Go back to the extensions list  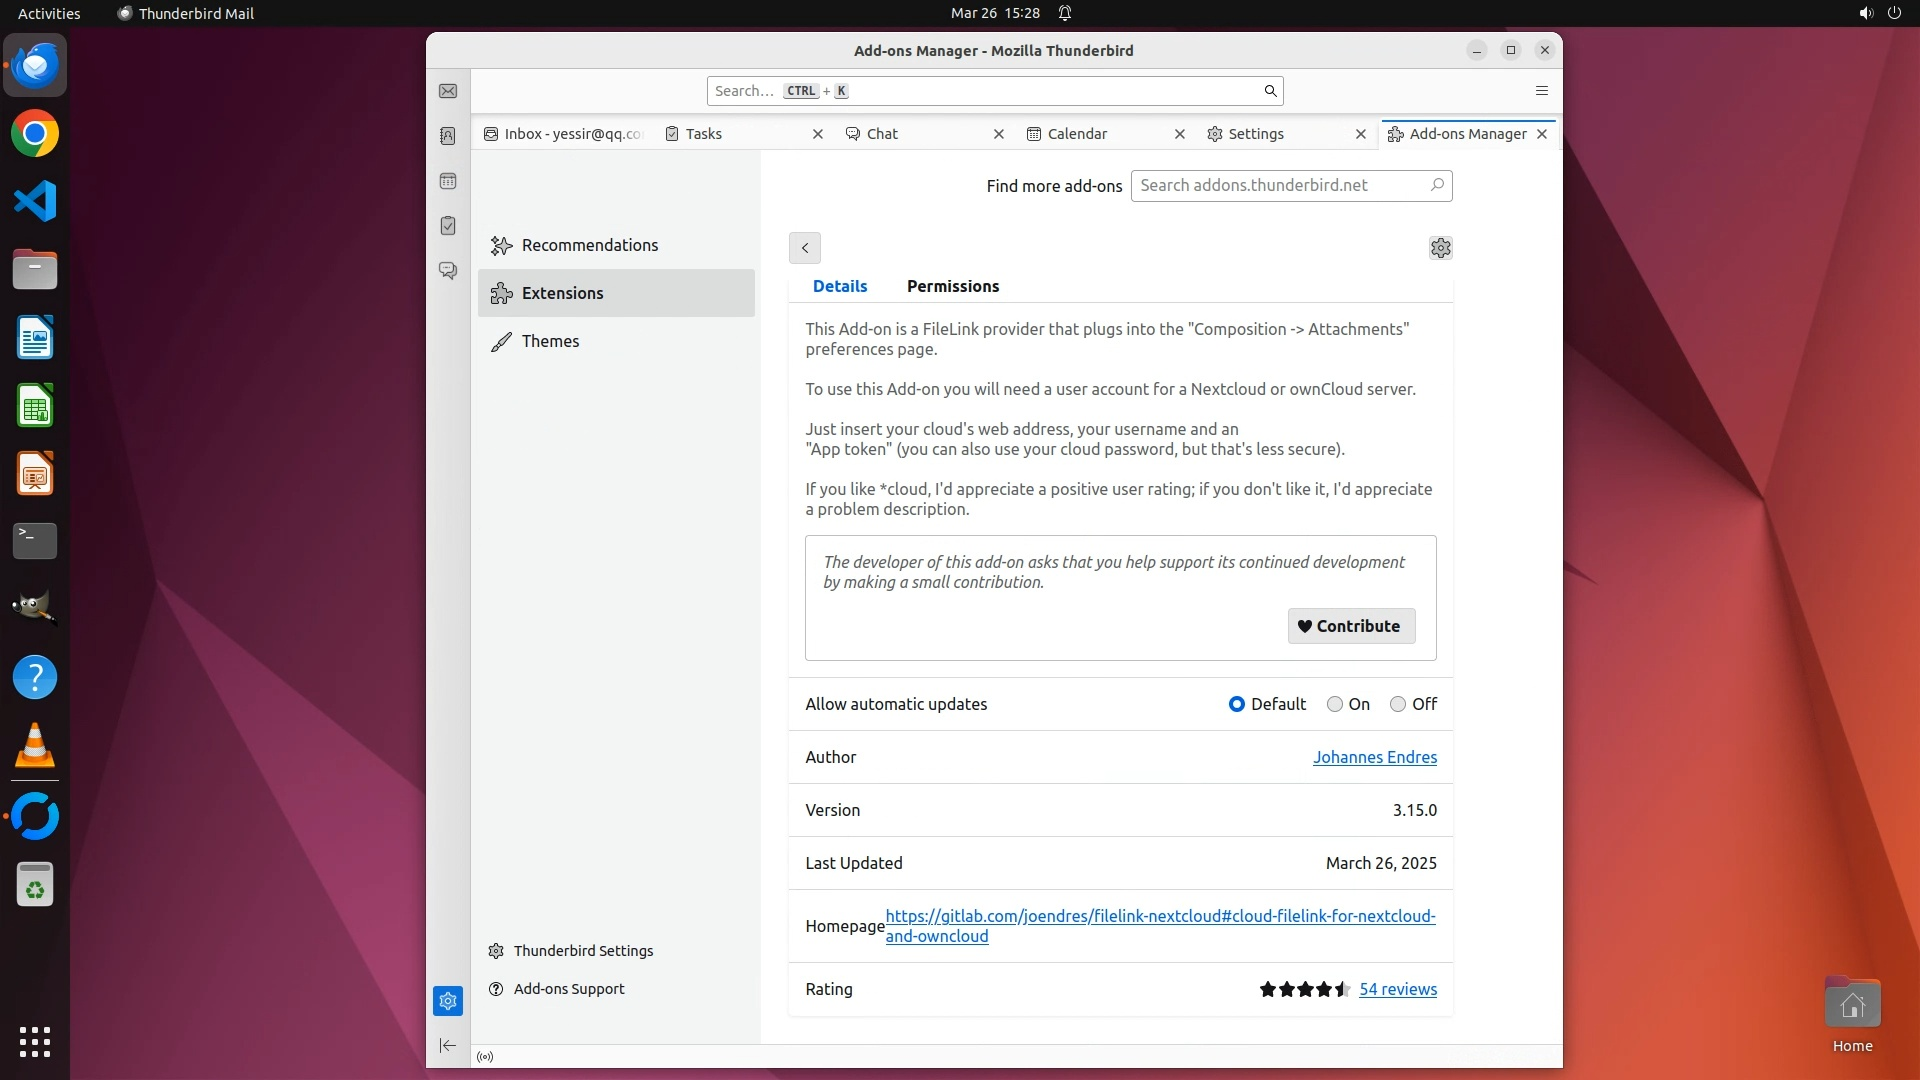(x=805, y=248)
